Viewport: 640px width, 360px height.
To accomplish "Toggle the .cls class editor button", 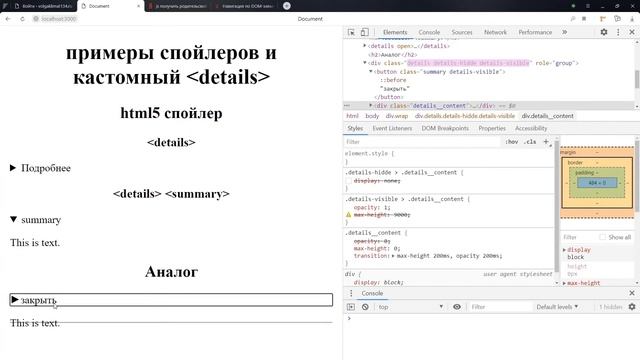I will (530, 142).
